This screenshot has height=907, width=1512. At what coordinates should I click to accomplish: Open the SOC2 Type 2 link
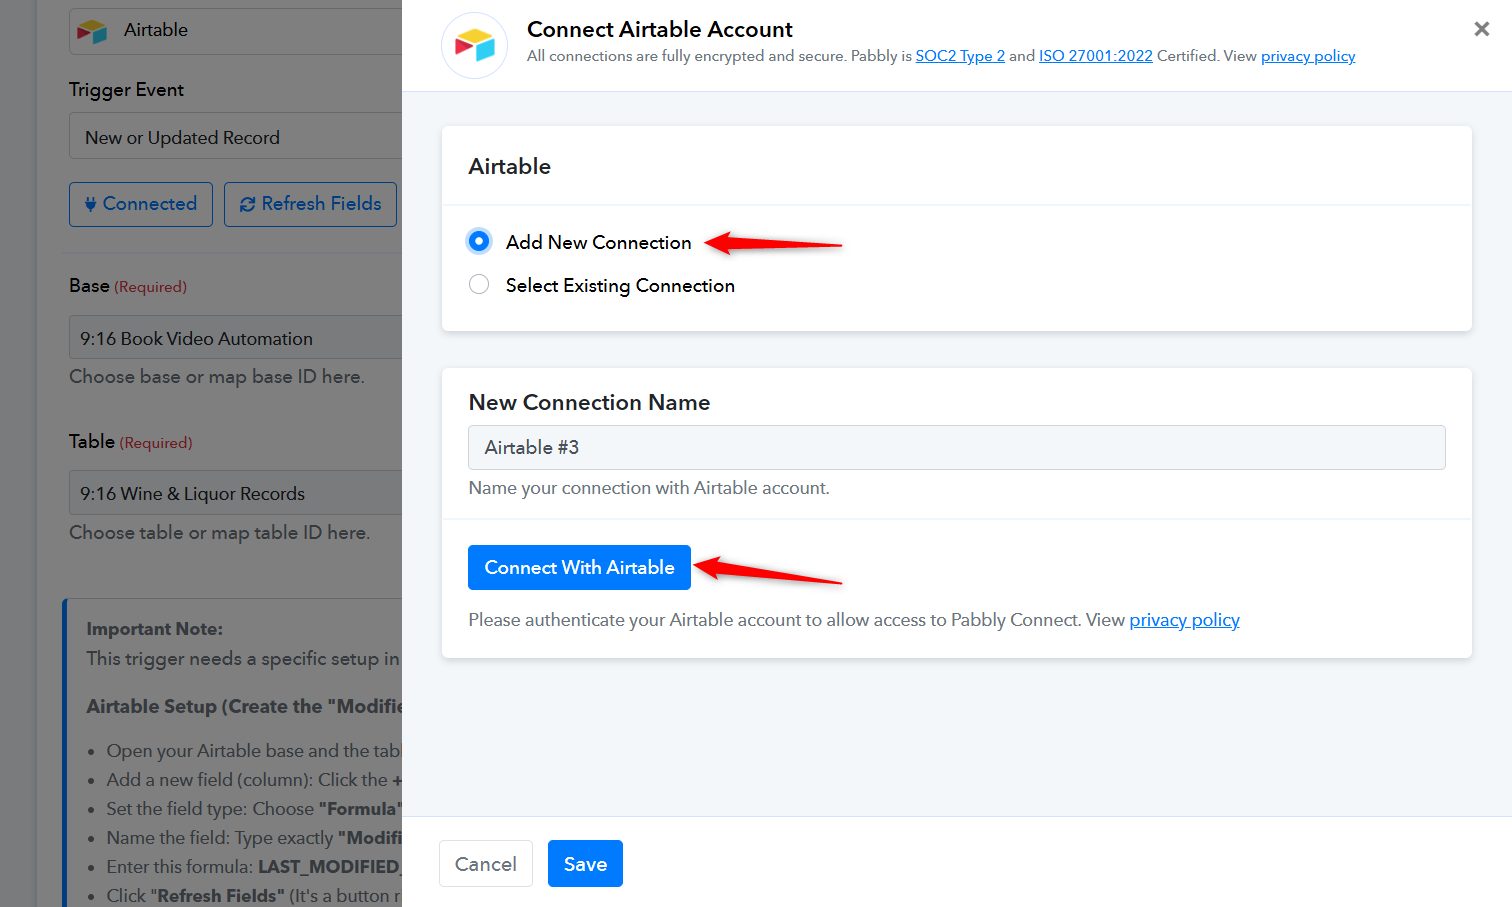click(960, 56)
